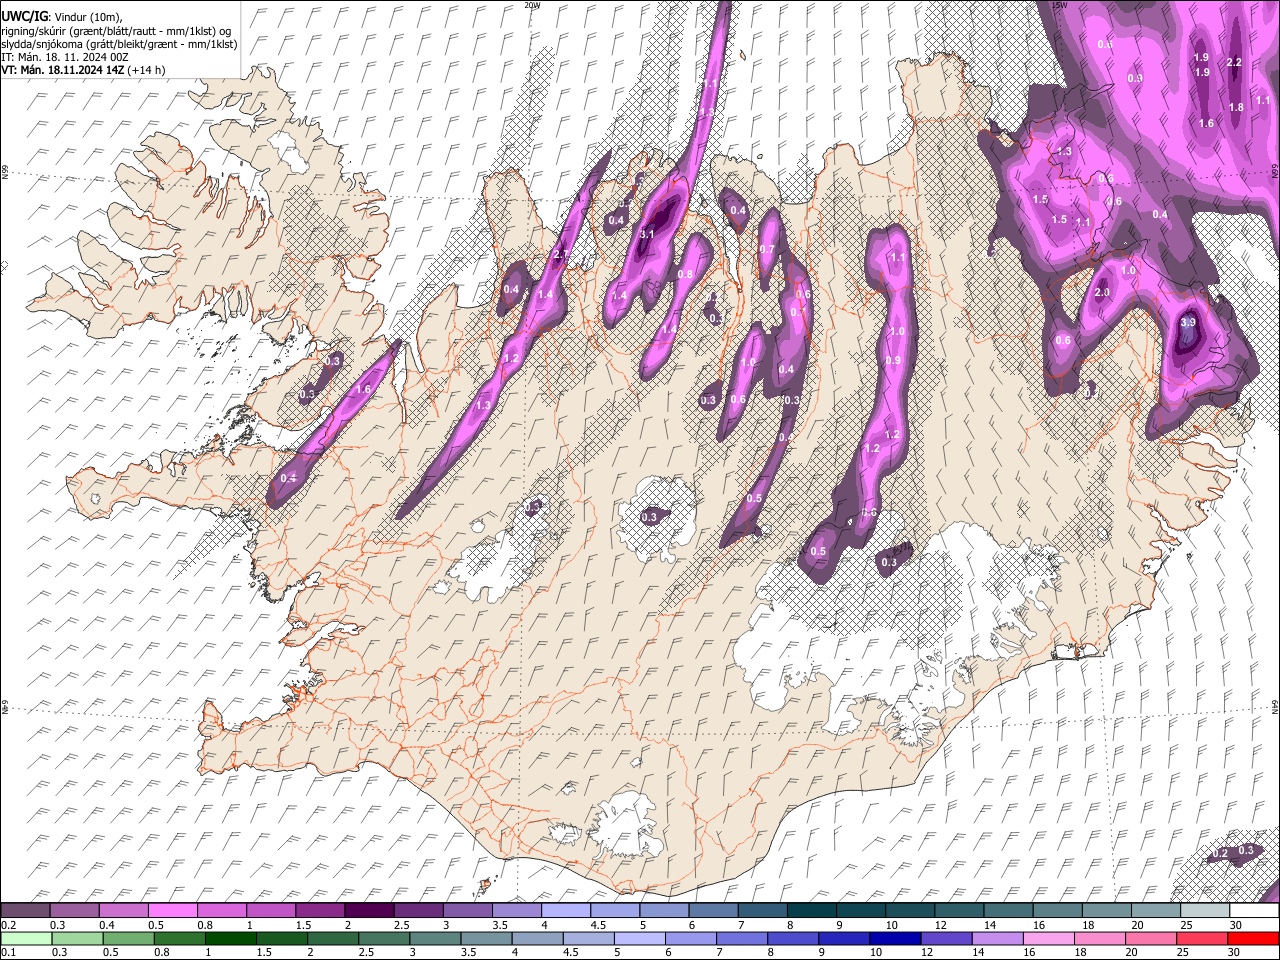
Task: Click the lightest green swatch starting the rain legend
Action: pos(26,938)
